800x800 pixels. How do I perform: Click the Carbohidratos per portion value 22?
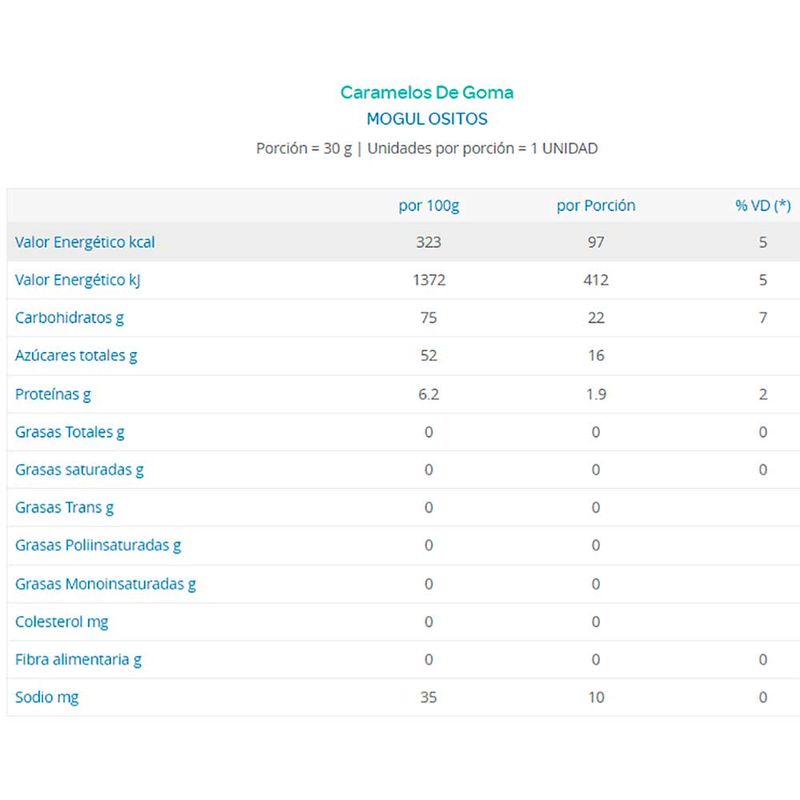(x=596, y=318)
